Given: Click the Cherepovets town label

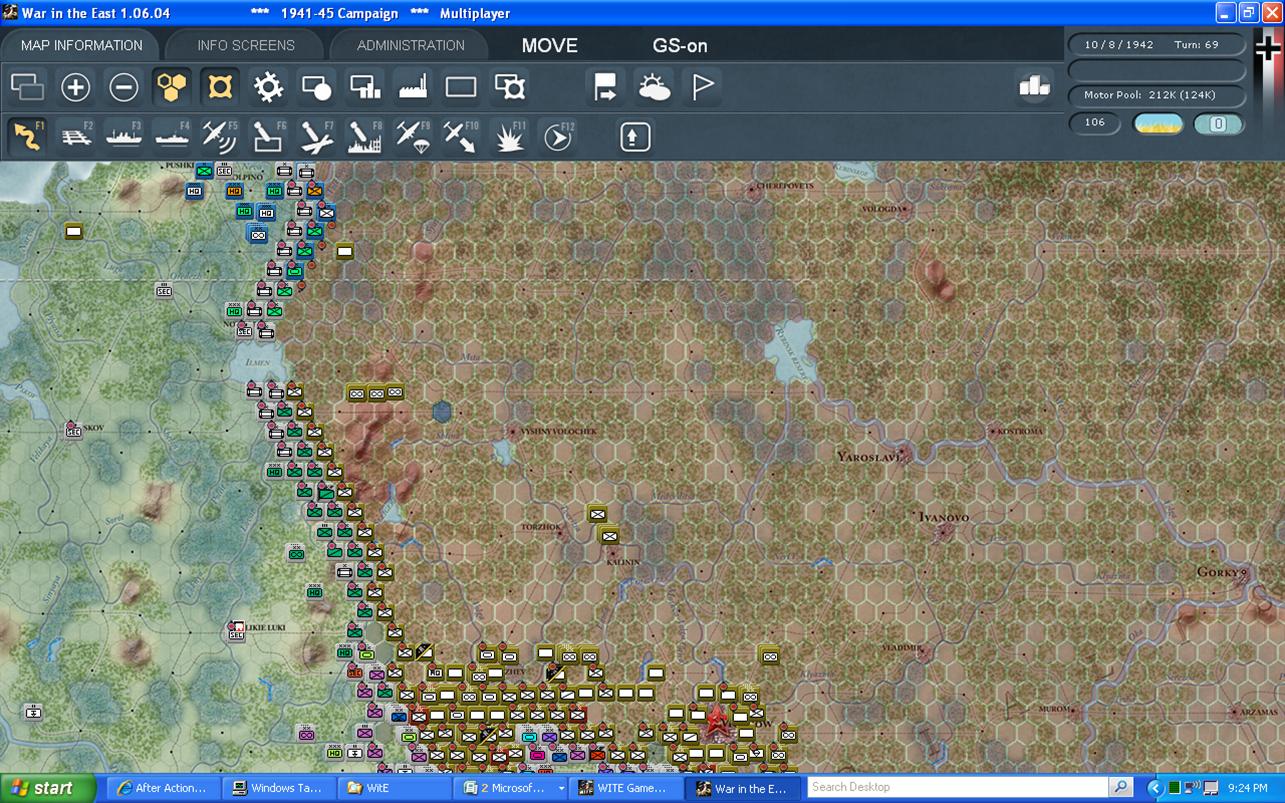Looking at the screenshot, I should [785, 186].
